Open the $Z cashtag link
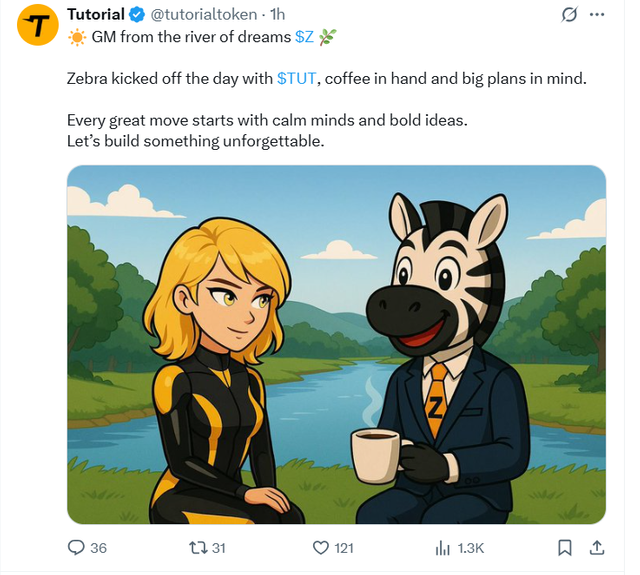Viewport: 640px width, 575px height. [x=304, y=37]
